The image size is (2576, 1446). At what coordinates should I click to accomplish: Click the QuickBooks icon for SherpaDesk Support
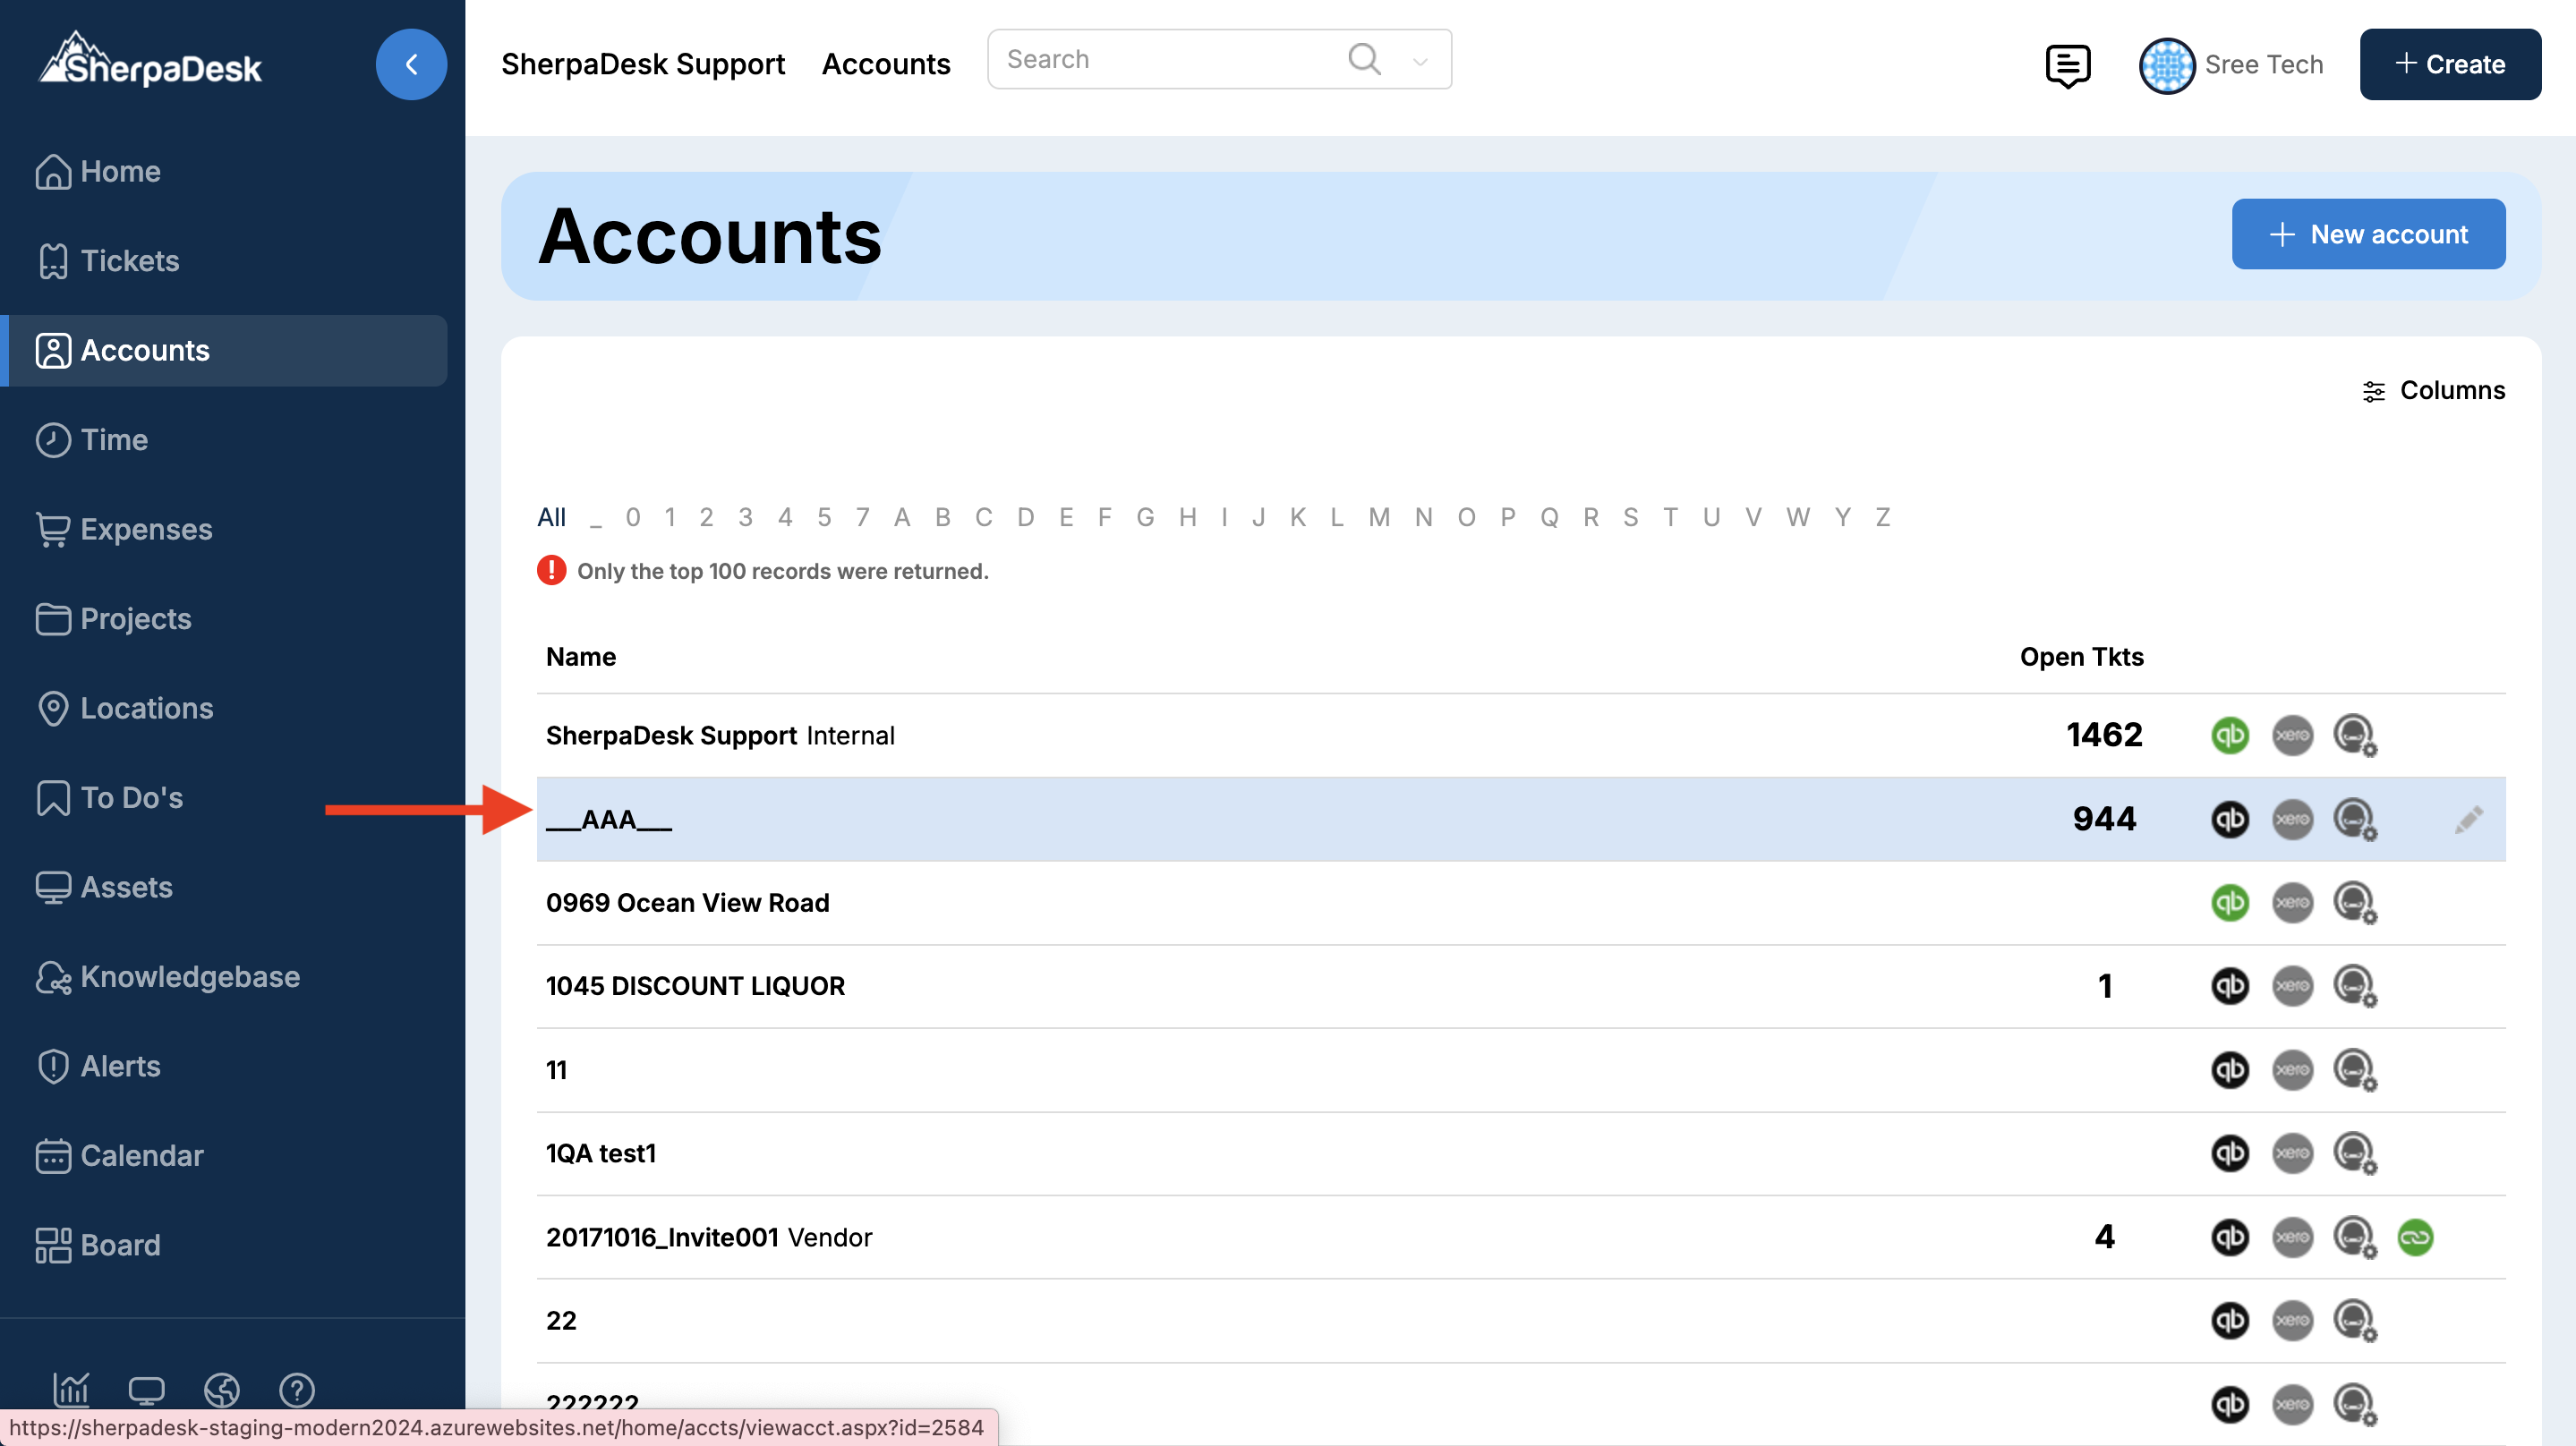point(2229,735)
